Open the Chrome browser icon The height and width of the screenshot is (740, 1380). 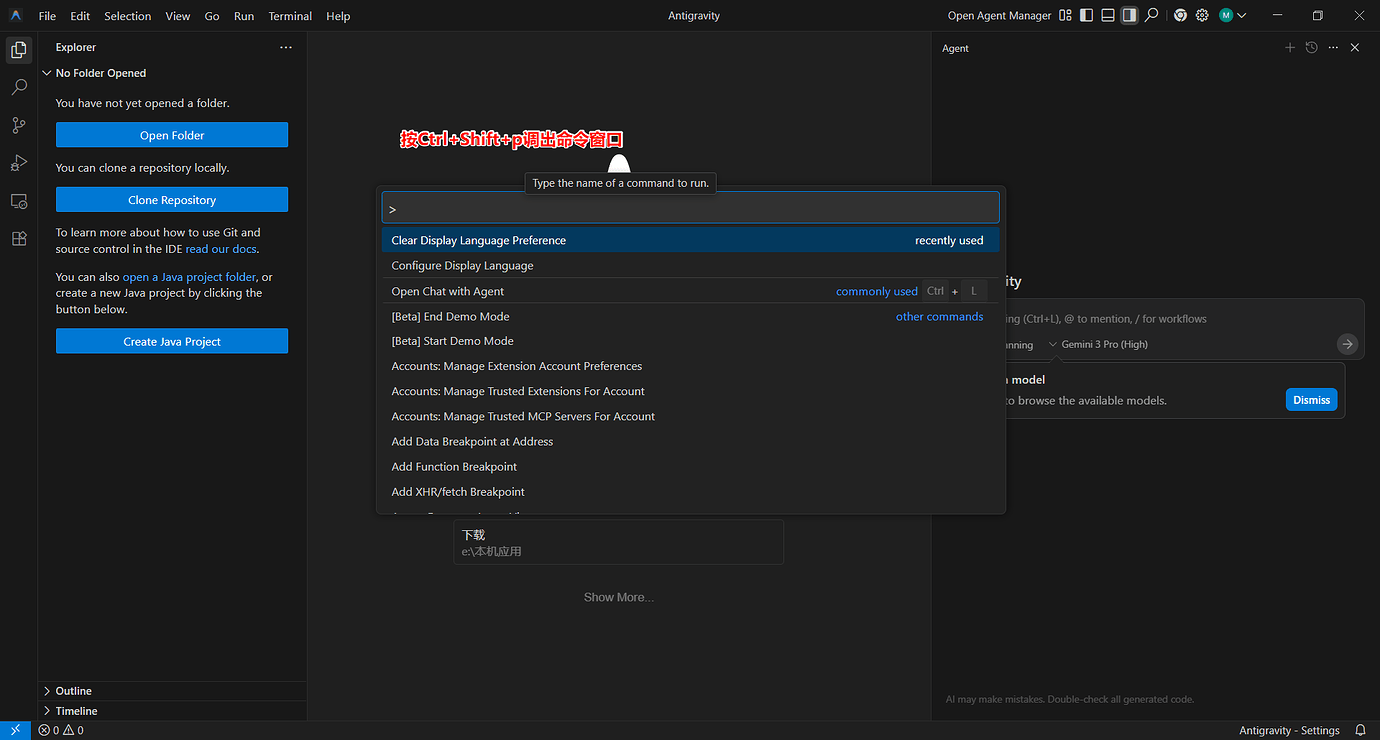click(x=1180, y=16)
